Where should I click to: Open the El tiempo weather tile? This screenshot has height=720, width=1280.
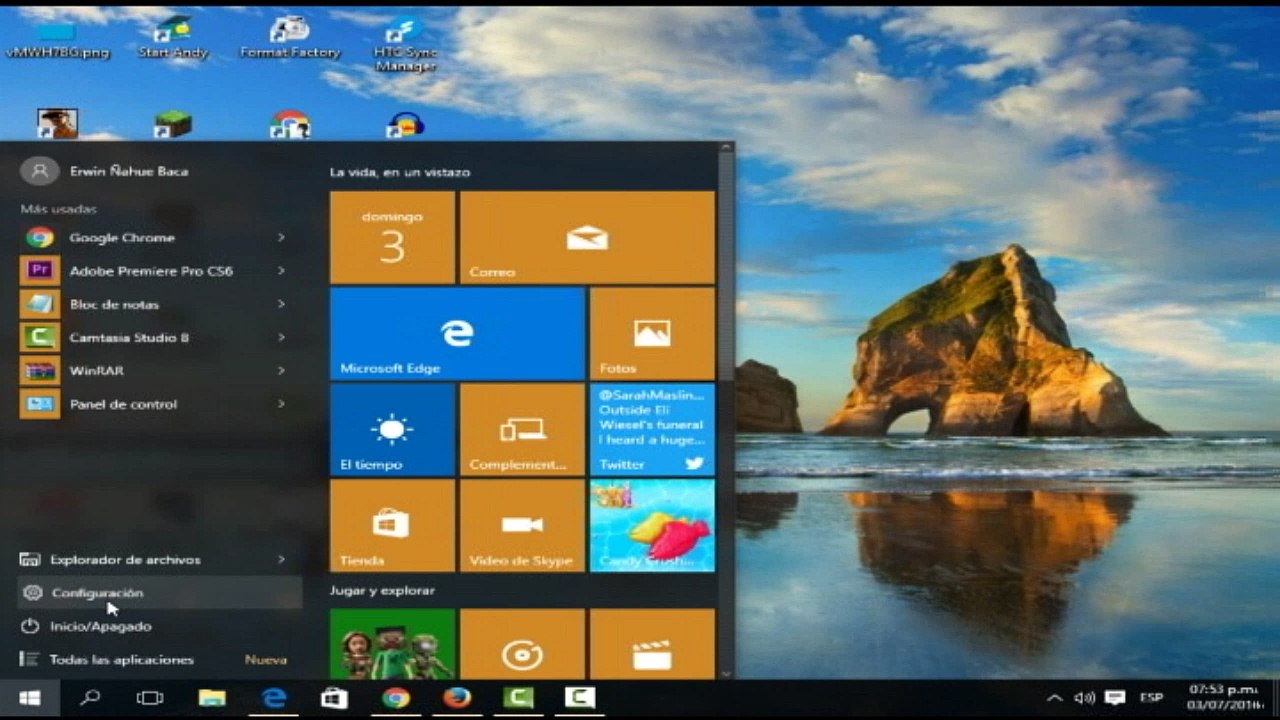coord(392,430)
